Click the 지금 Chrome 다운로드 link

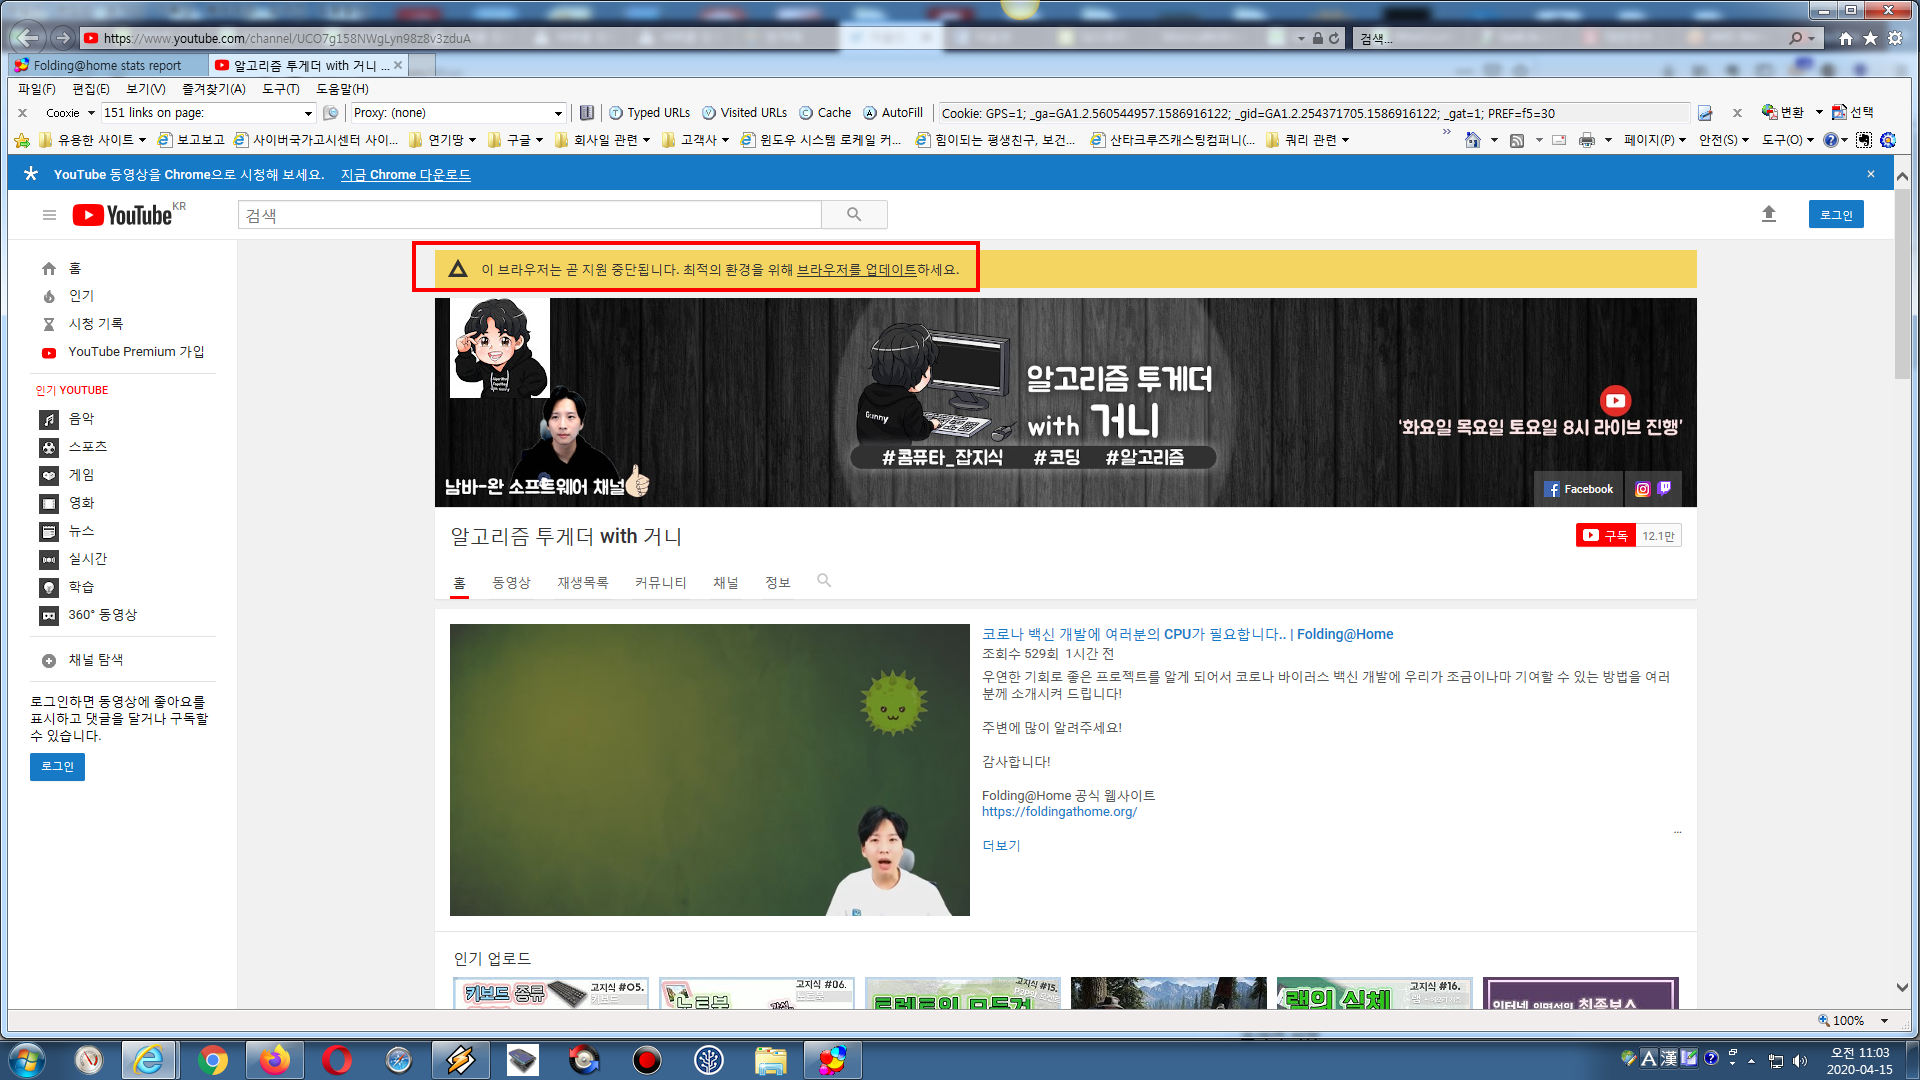tap(406, 174)
